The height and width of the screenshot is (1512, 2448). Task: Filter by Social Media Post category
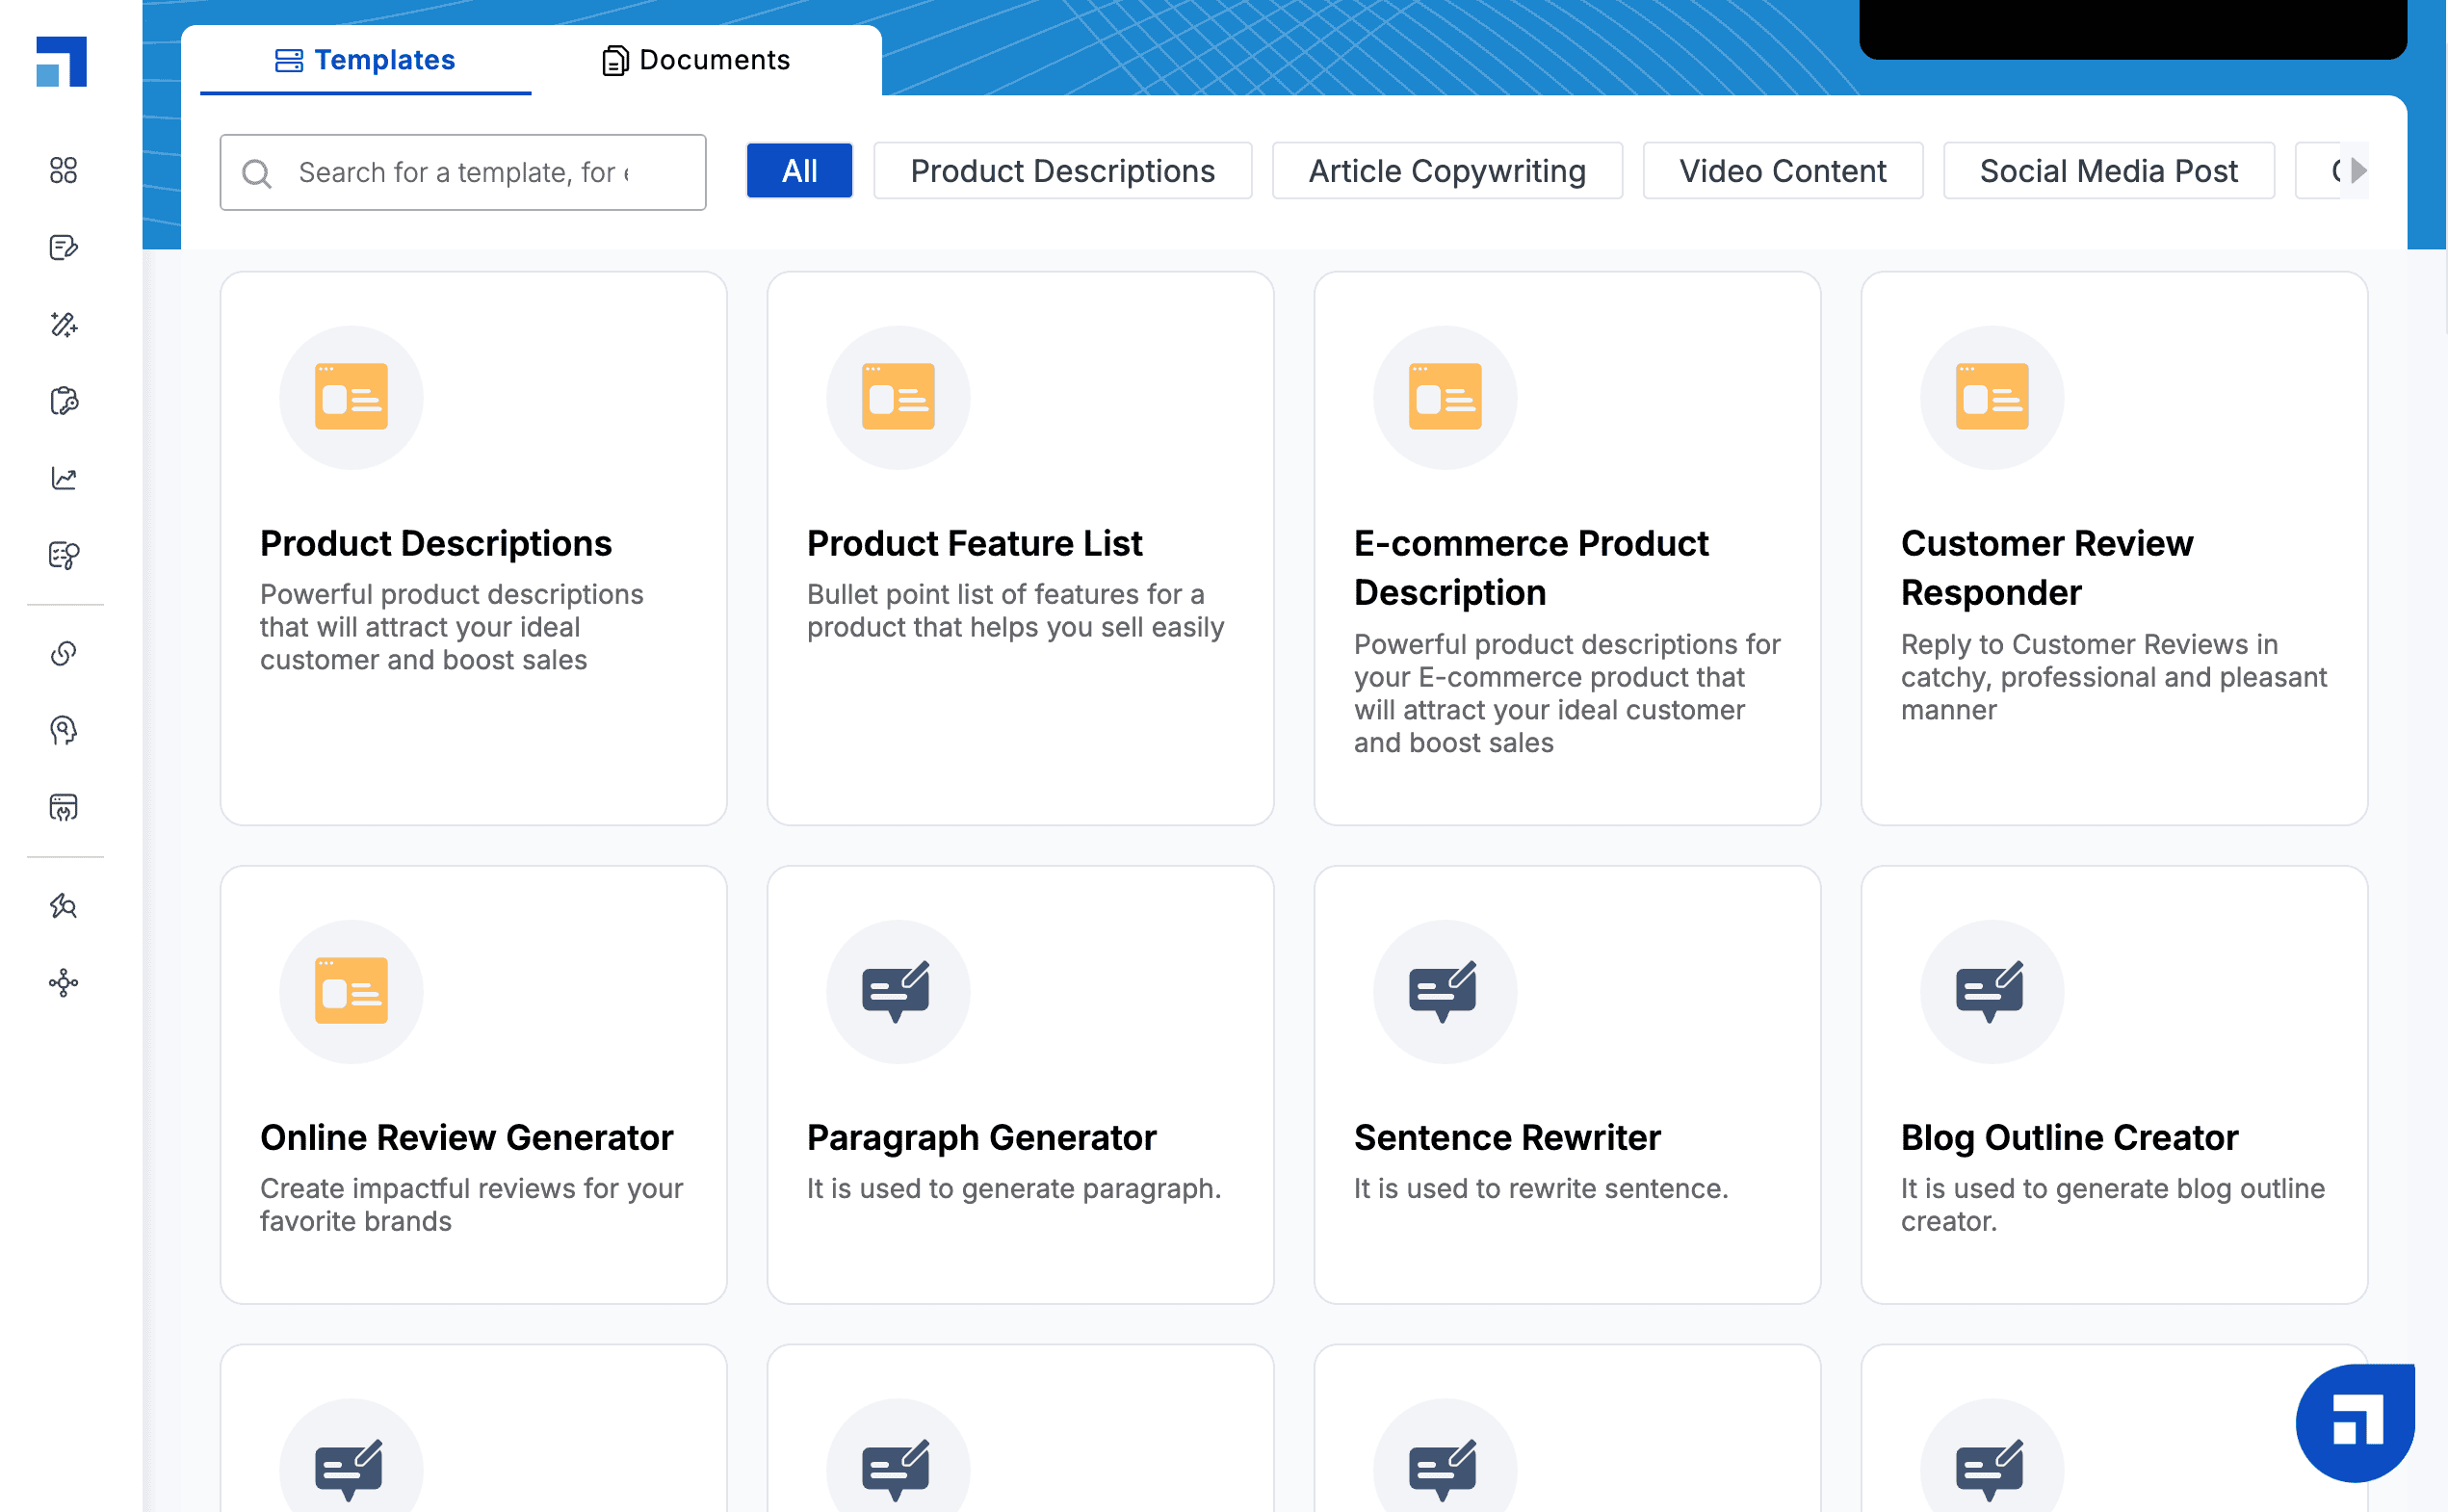pos(2108,171)
